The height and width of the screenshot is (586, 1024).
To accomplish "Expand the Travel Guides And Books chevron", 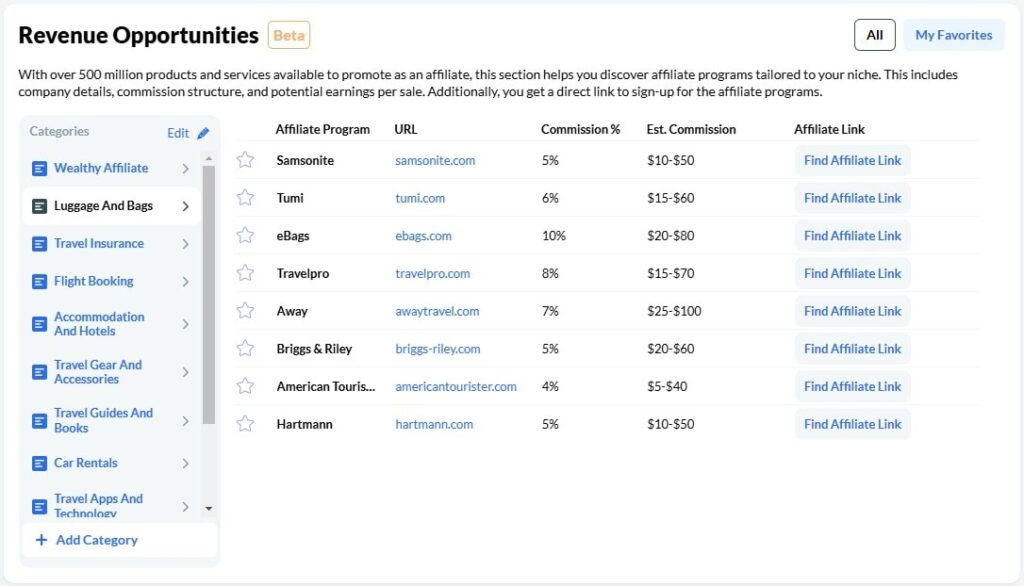I will point(185,421).
